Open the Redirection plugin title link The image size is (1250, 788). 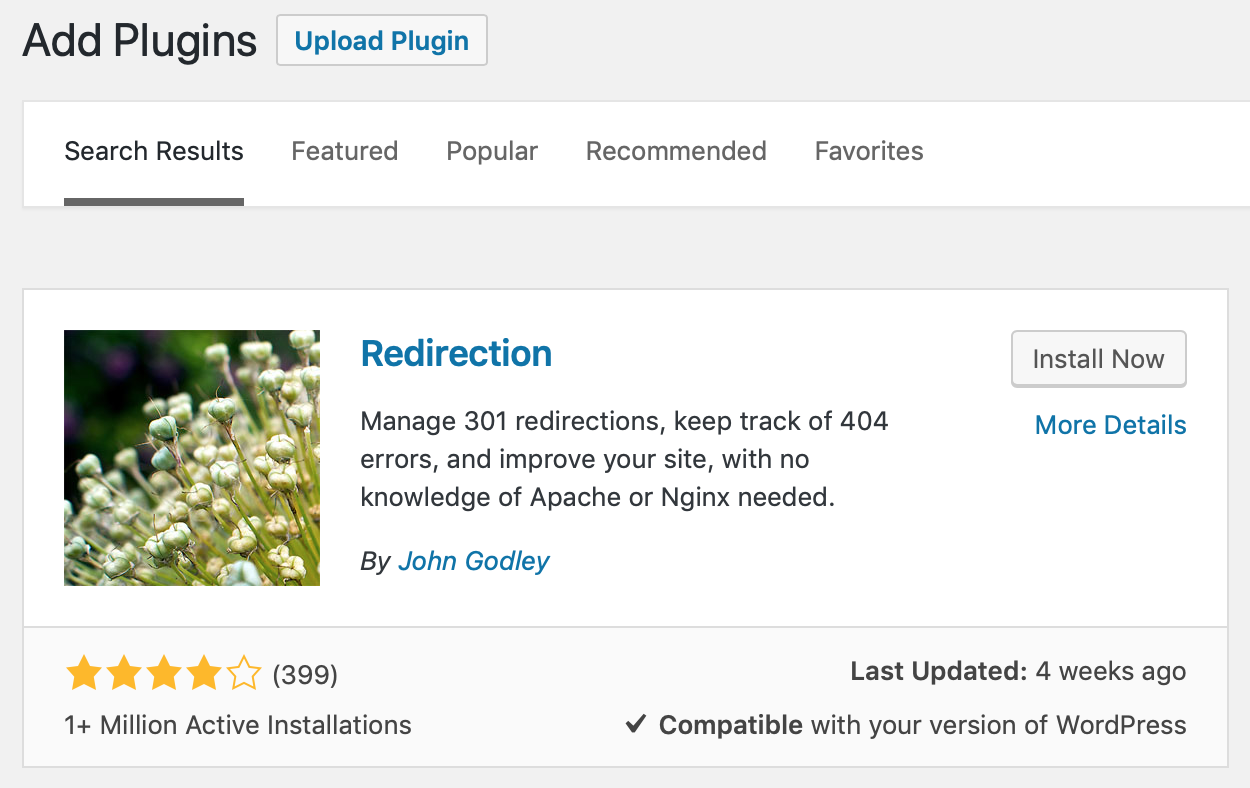pyautogui.click(x=456, y=353)
